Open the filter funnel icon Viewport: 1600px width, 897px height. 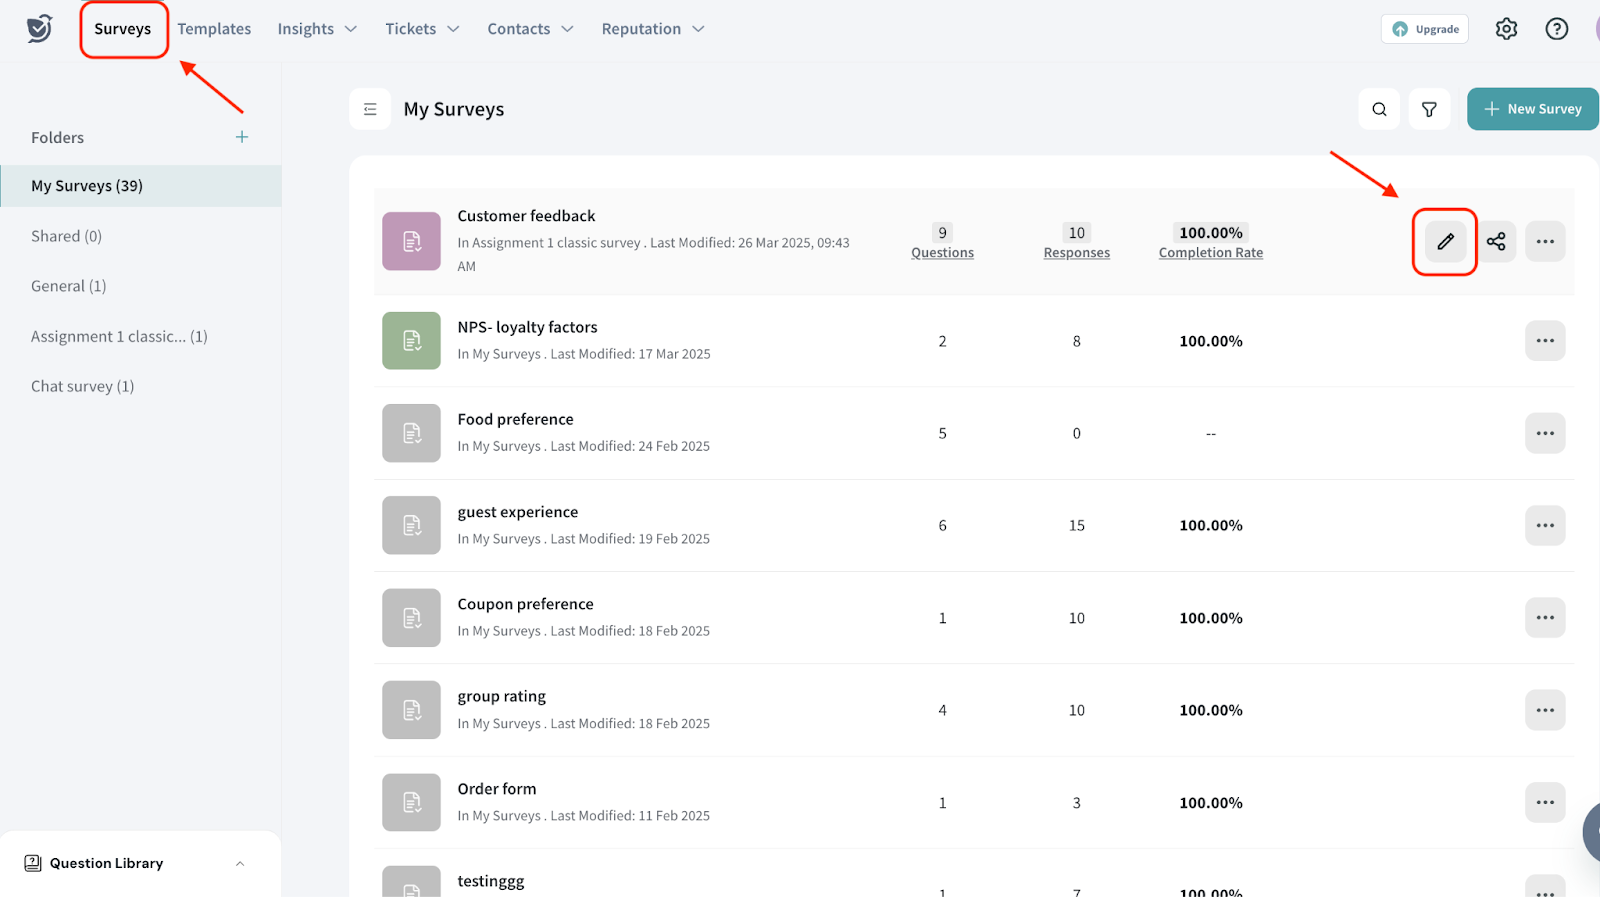coord(1429,109)
